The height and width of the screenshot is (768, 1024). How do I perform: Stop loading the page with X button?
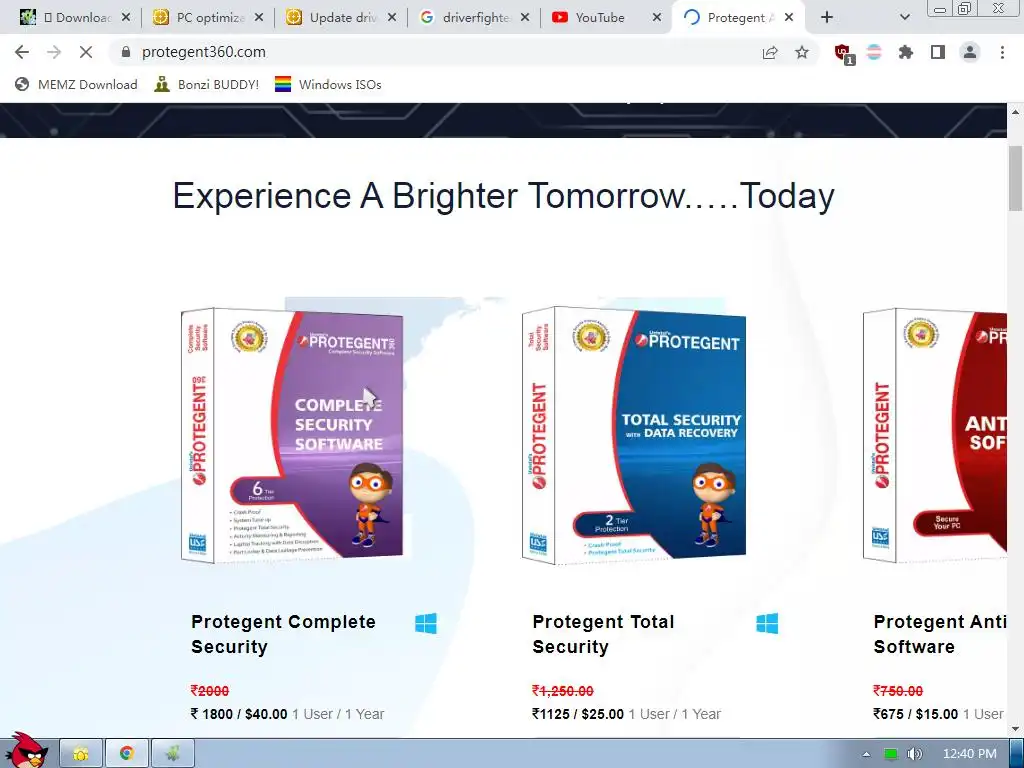86,52
